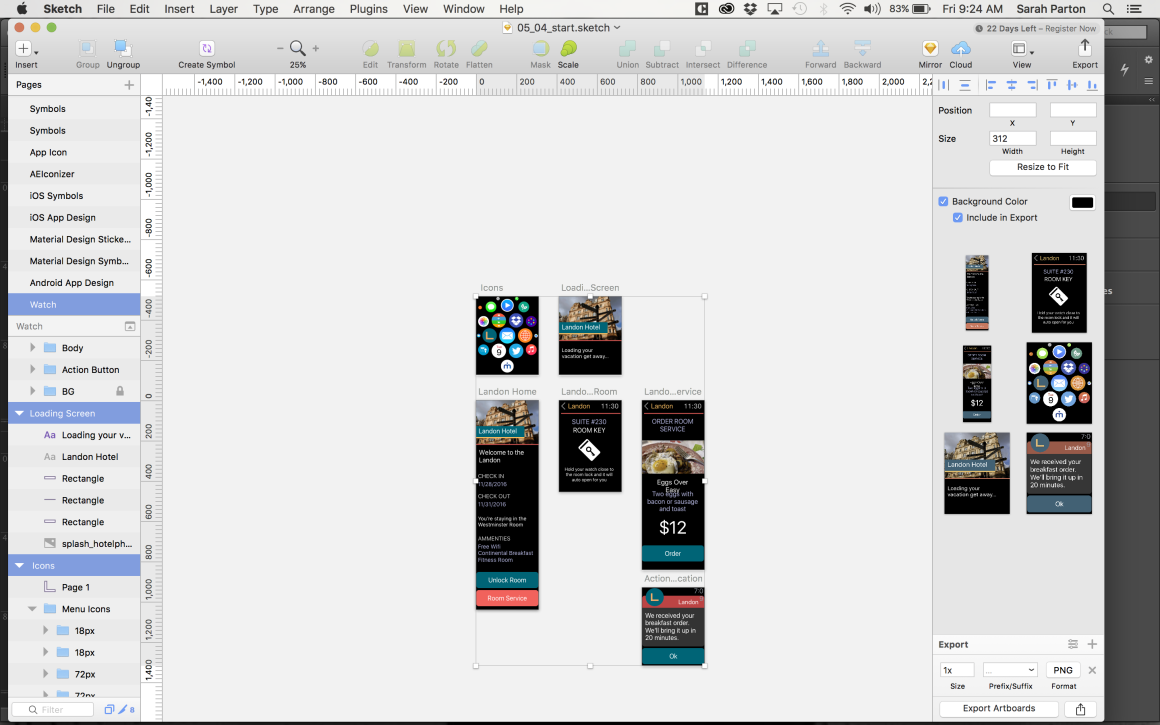Expand the BG layer group
The width and height of the screenshot is (1160, 725).
tap(33, 391)
